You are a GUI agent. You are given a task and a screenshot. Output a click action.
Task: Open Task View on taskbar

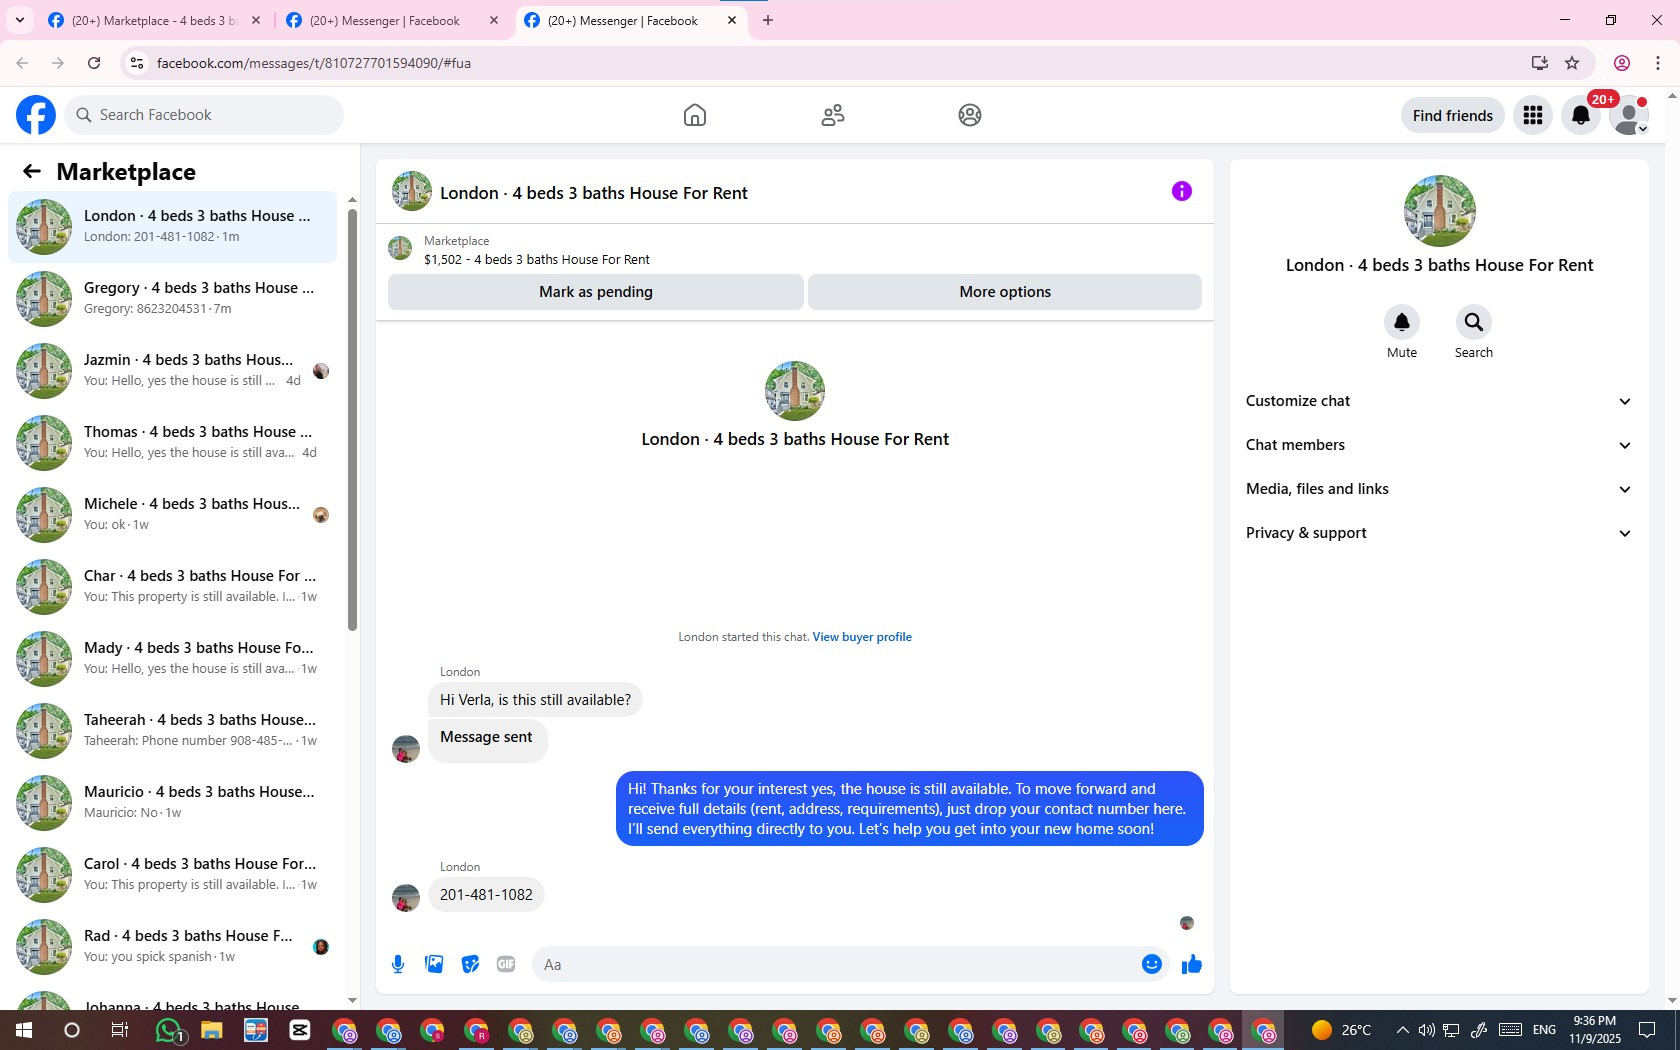[x=119, y=1030]
